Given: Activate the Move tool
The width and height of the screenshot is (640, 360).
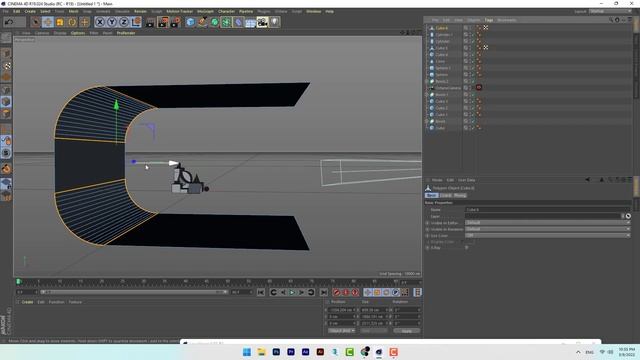Looking at the screenshot, I should point(48,22).
